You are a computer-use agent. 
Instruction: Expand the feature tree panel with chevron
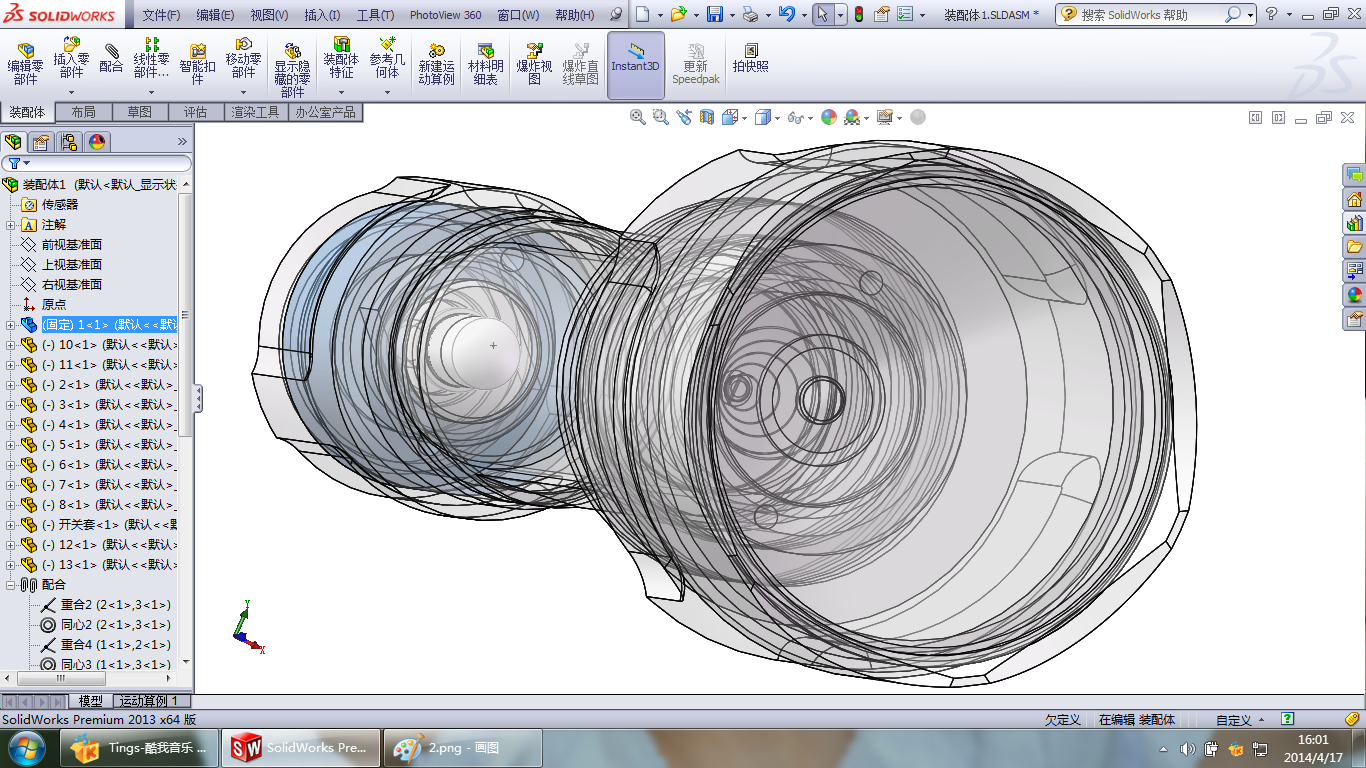(x=182, y=142)
